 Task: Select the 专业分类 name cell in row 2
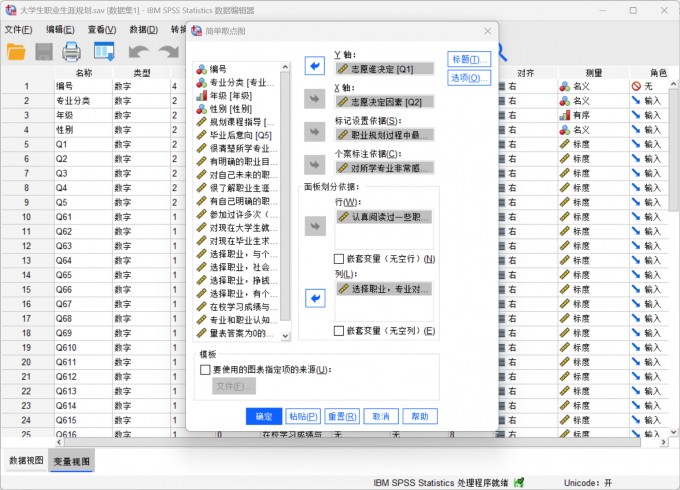(83, 101)
